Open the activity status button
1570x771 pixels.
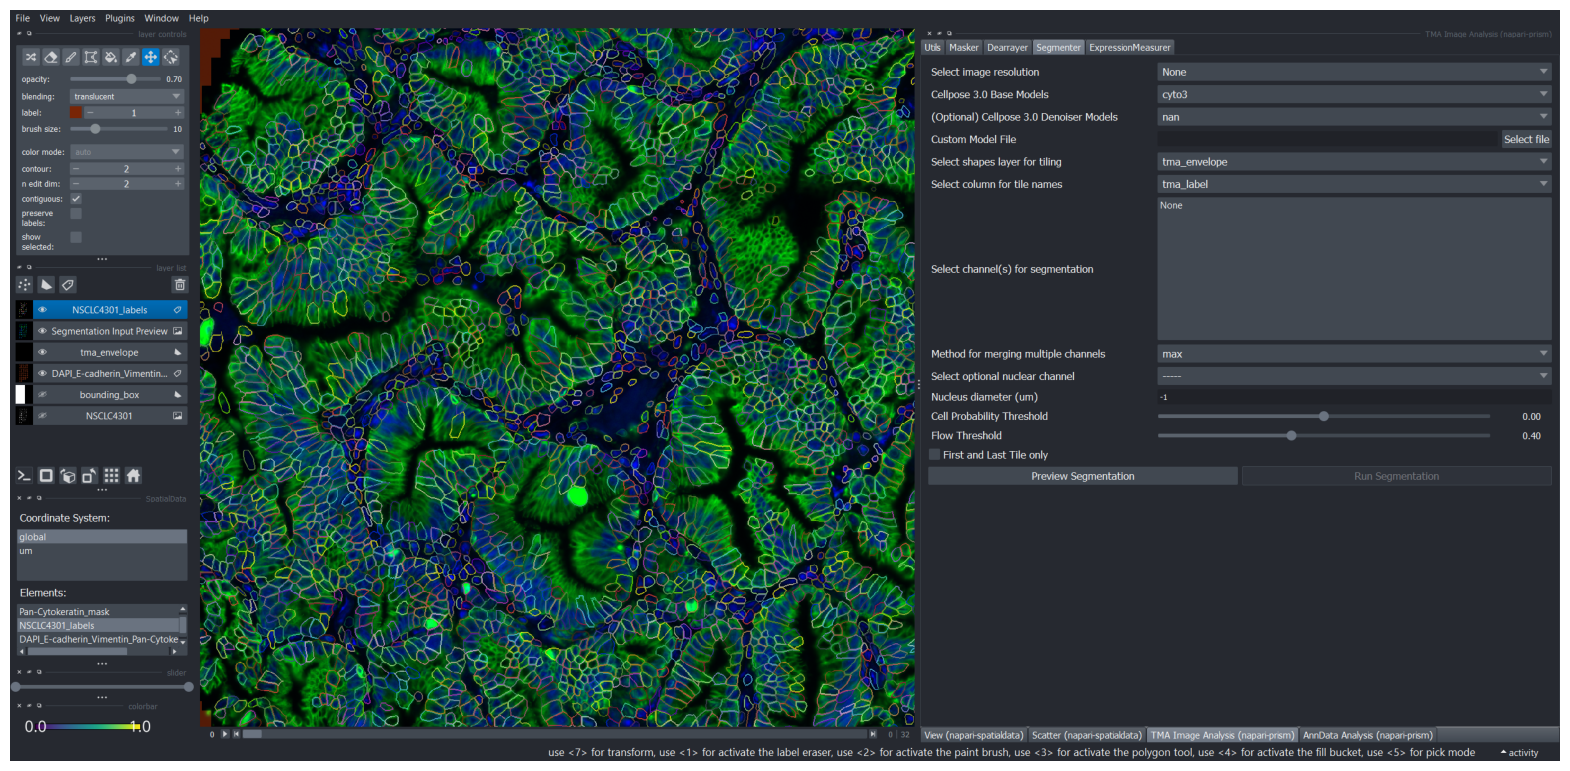pyautogui.click(x=1519, y=753)
